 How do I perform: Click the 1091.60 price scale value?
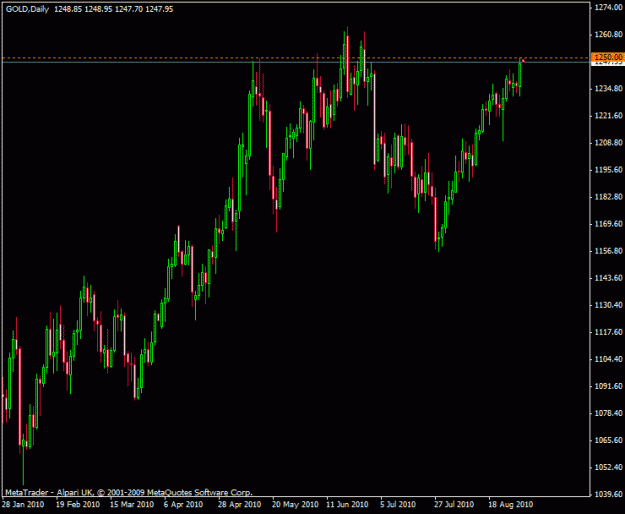coord(608,386)
